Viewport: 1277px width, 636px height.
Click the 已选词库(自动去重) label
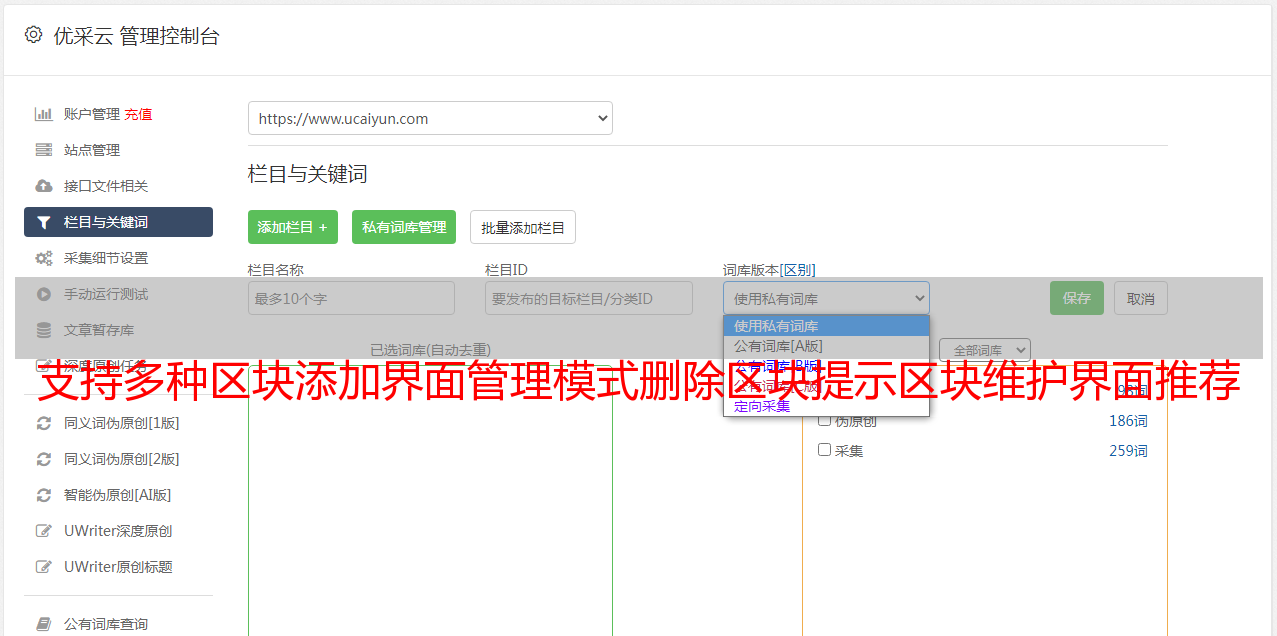coord(430,350)
